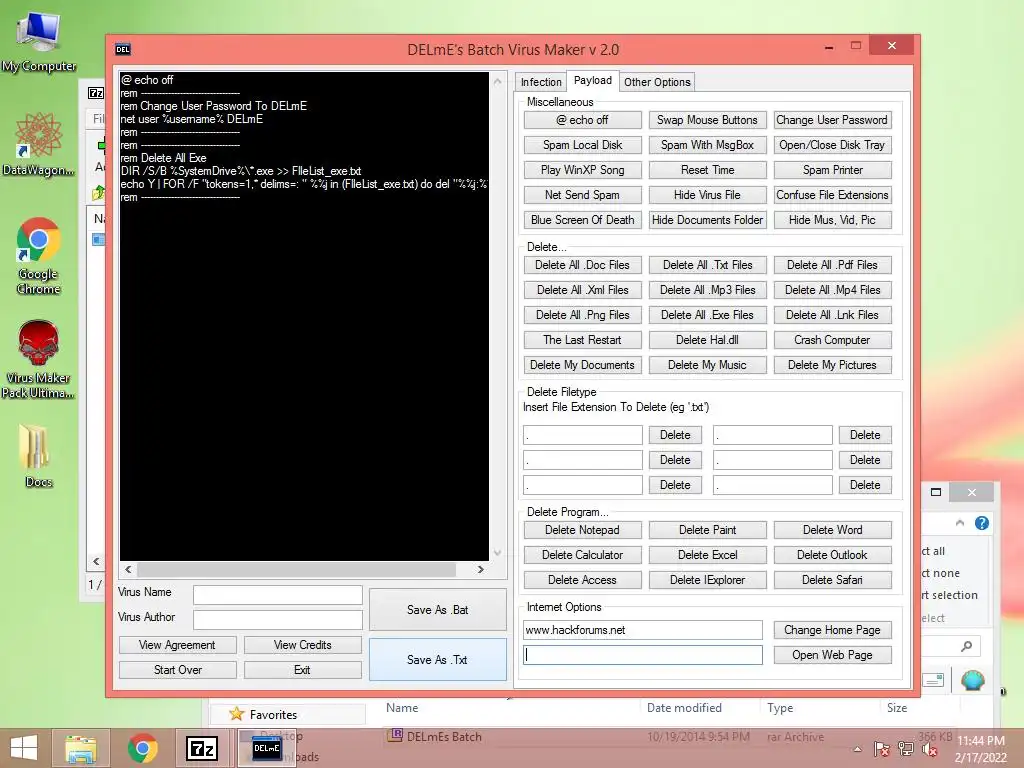This screenshot has height=768, width=1024.
Task: Click the Spam Printer button
Action: (x=832, y=170)
